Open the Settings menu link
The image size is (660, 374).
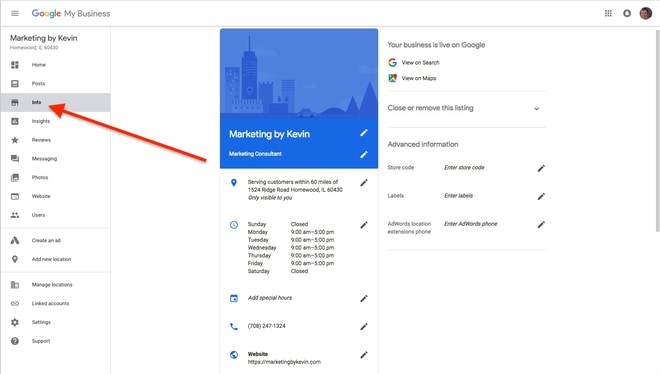click(x=41, y=322)
